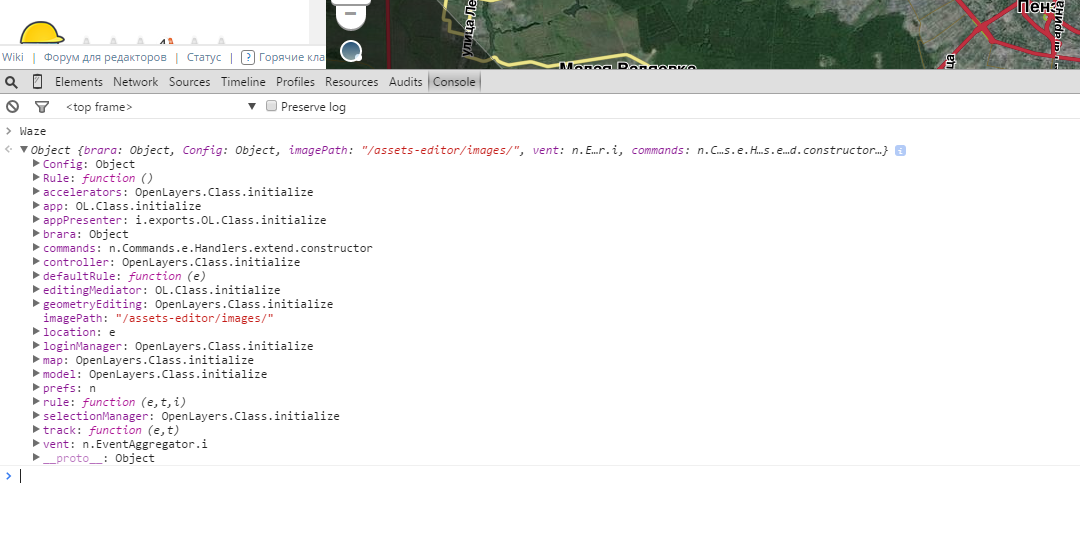The height and width of the screenshot is (558, 1080).
Task: Expand the location property
Action: 37,332
